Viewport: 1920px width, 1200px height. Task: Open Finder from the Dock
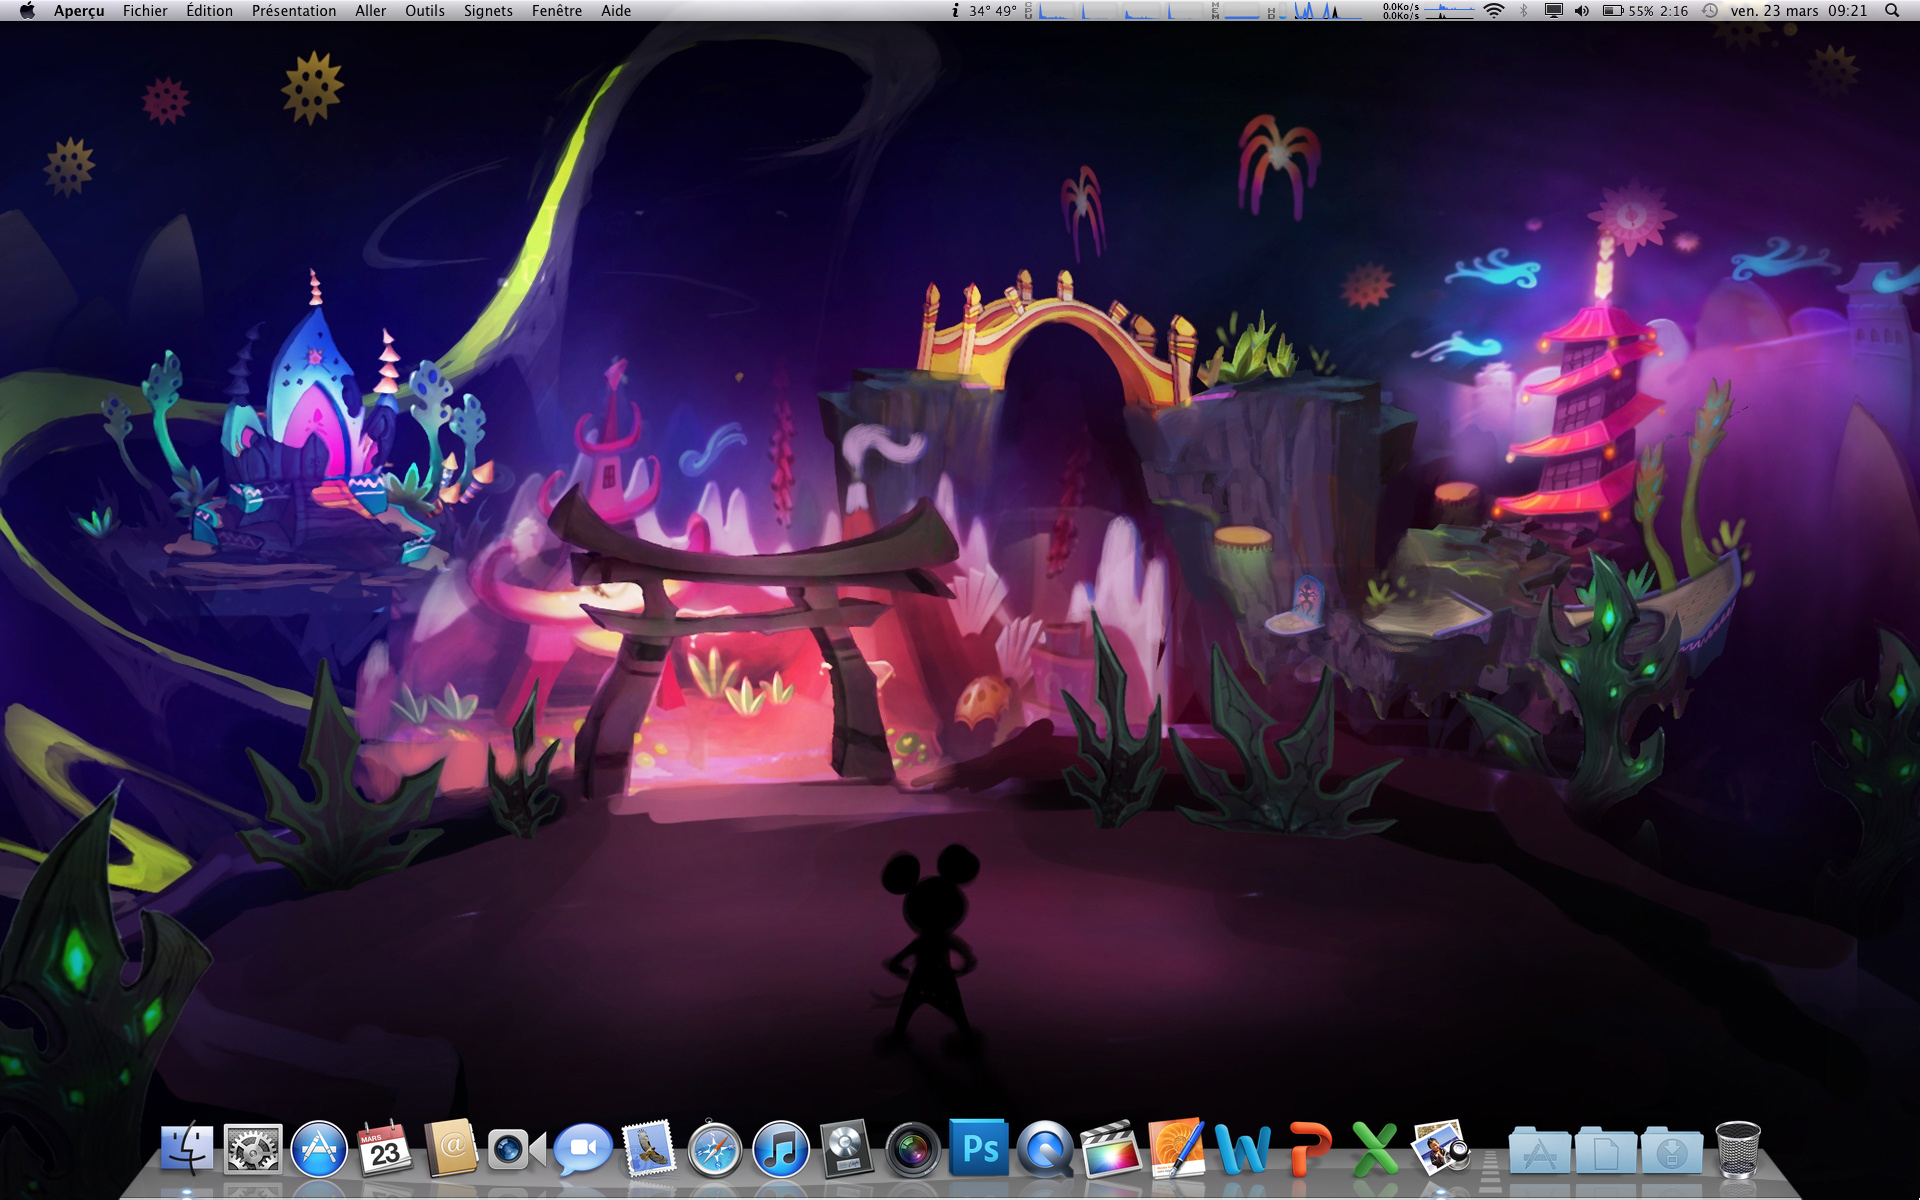tap(187, 1149)
